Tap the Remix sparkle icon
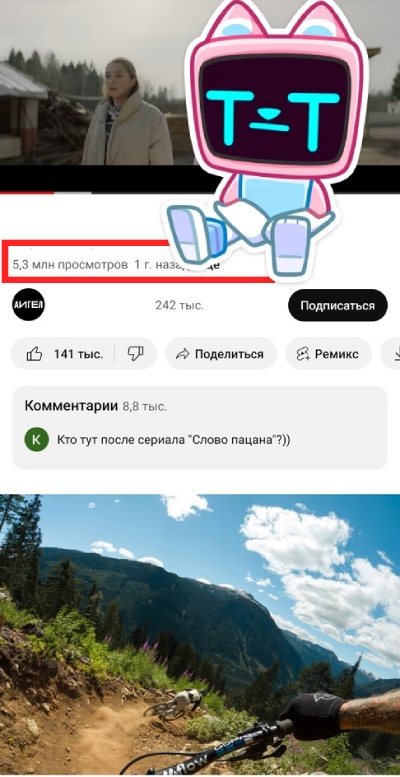The width and height of the screenshot is (400, 777). pos(303,354)
